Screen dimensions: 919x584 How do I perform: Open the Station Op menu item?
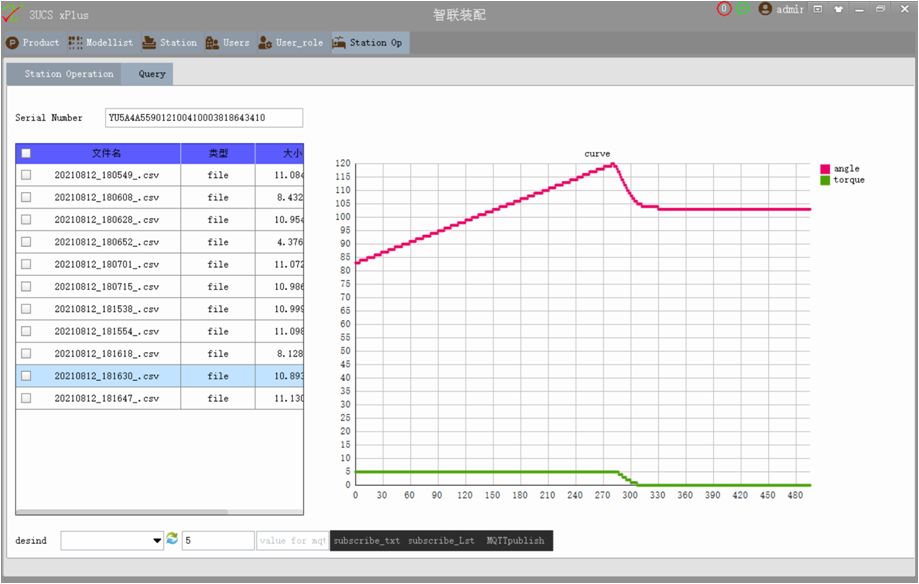368,43
